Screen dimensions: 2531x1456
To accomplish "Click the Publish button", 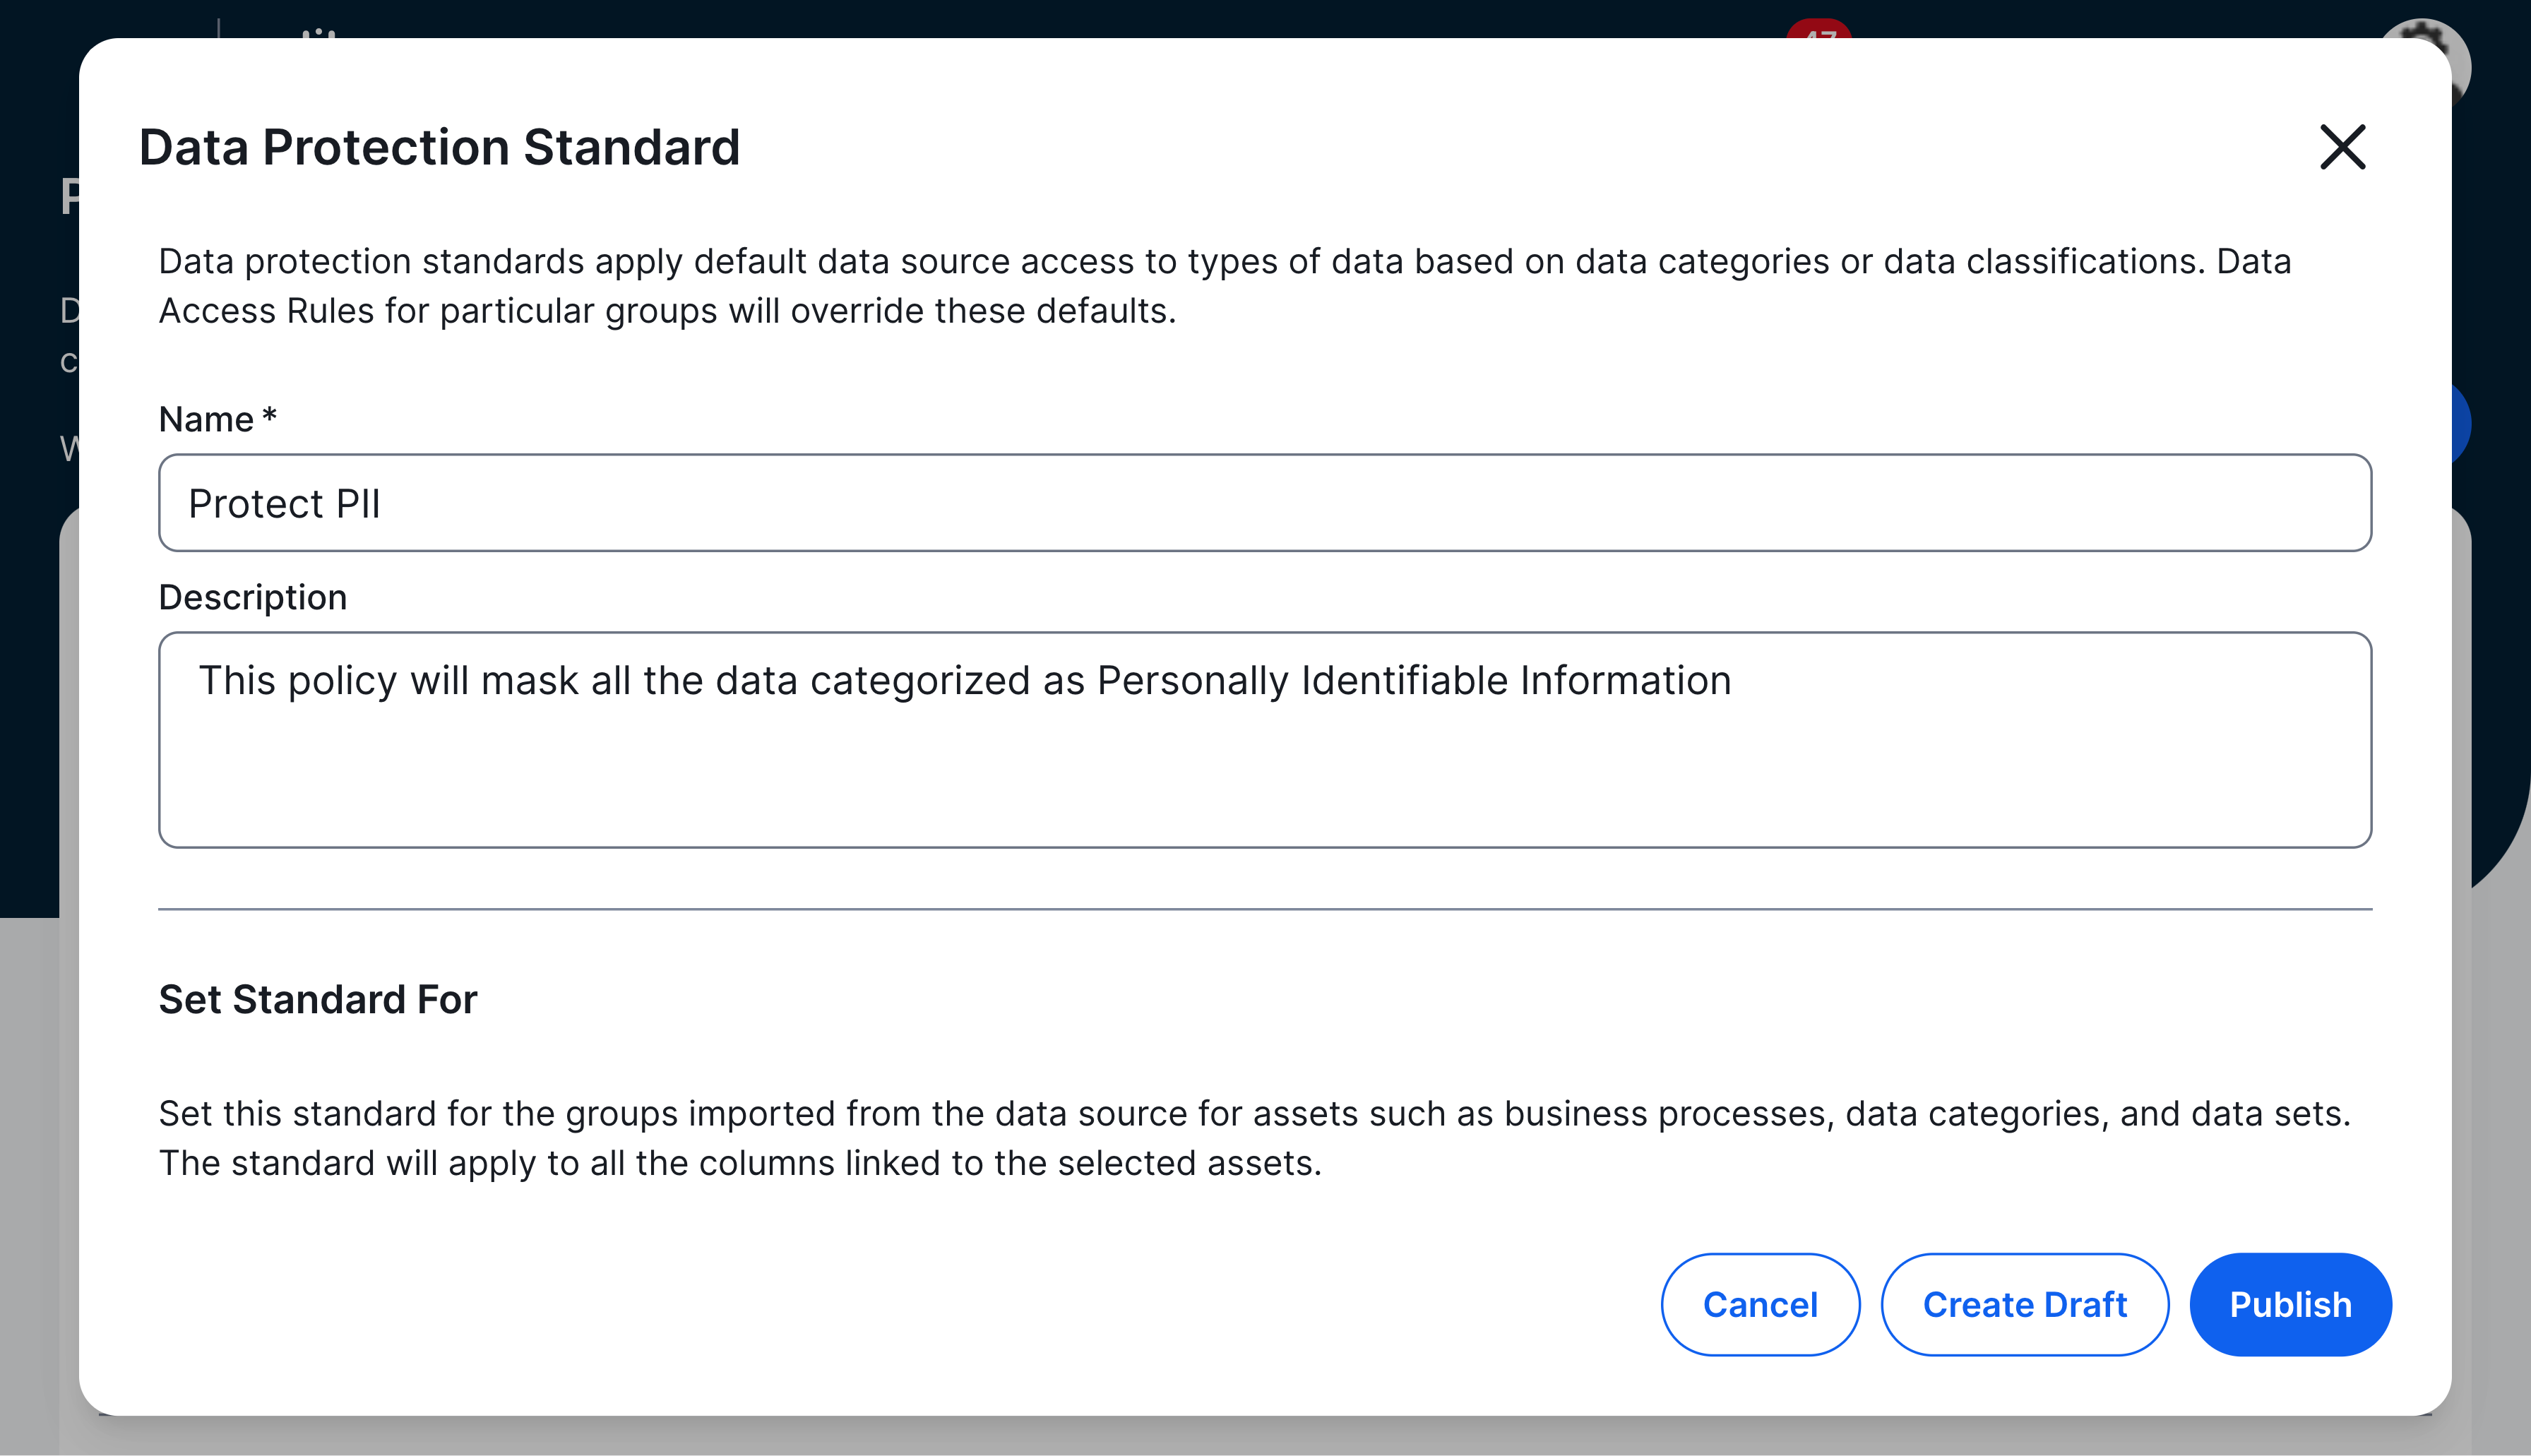I will point(2290,1304).
